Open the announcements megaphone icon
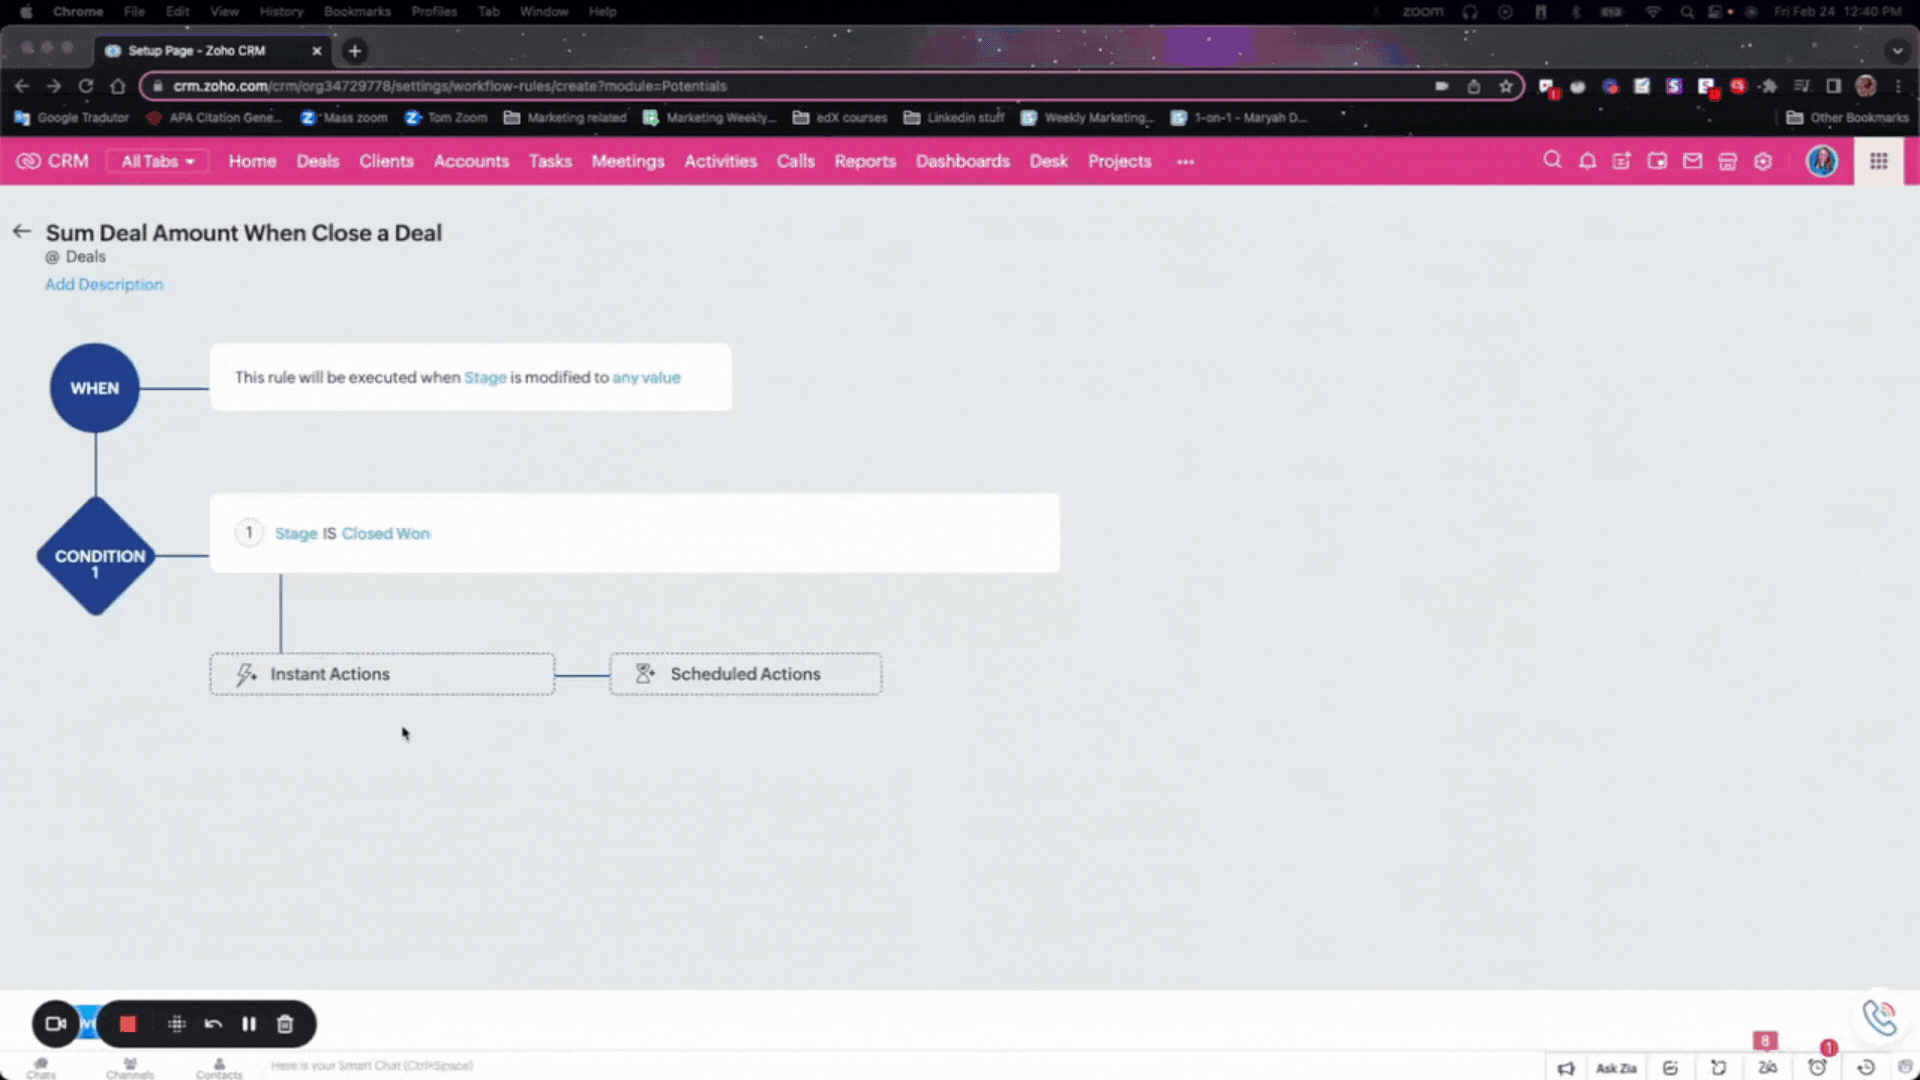The width and height of the screenshot is (1920, 1080). click(1566, 1067)
